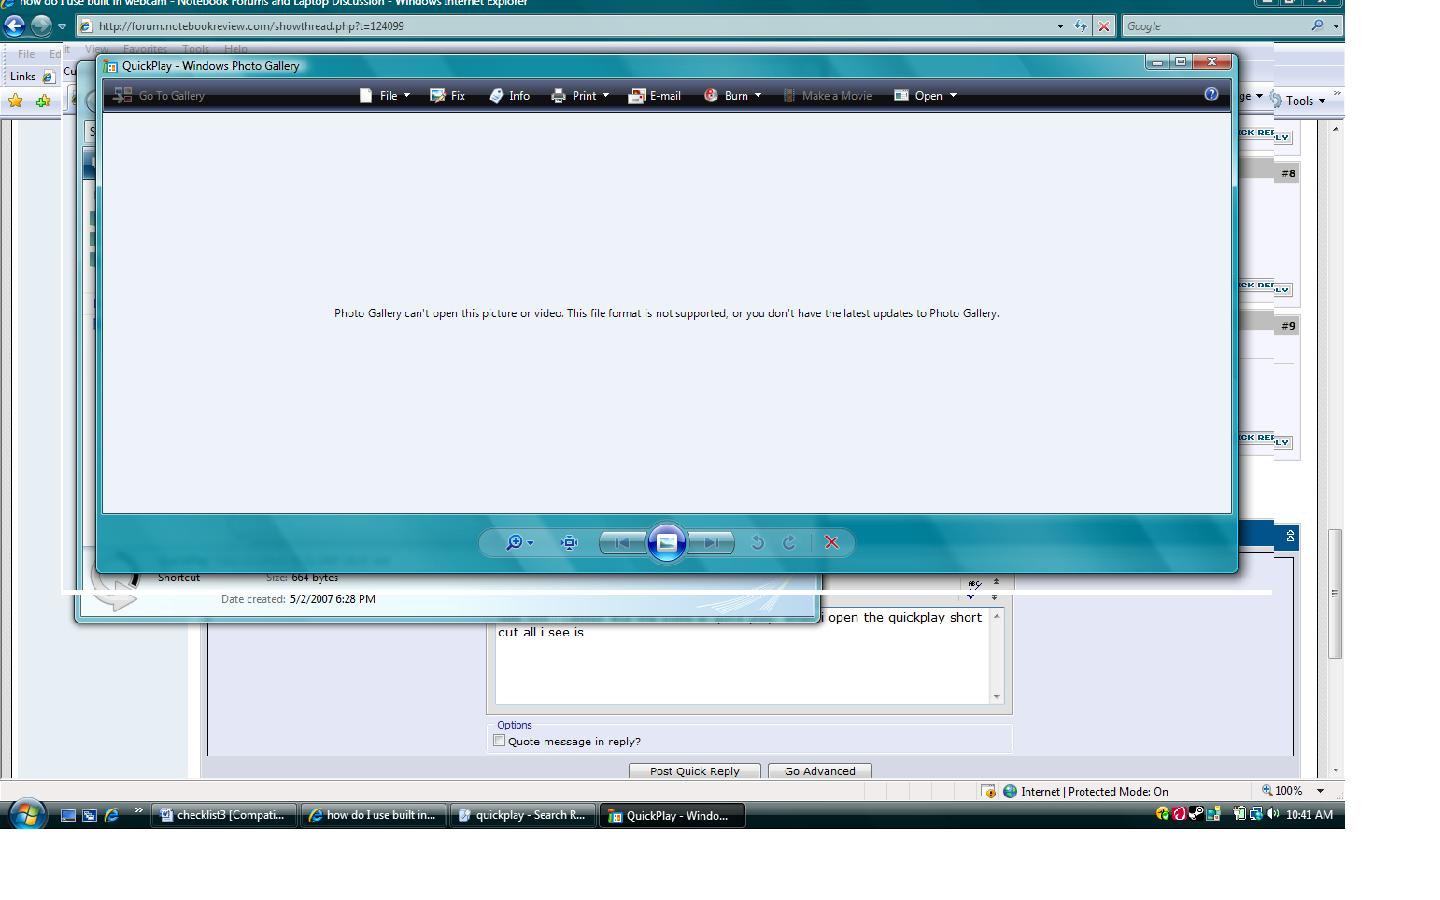Click the Google search box in IE
Image resolution: width=1440 pixels, height=900 pixels.
coord(1215,26)
